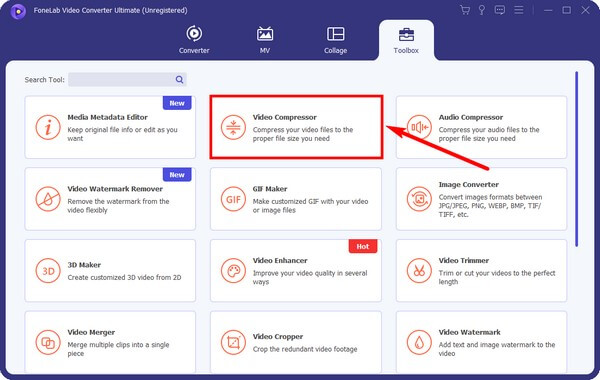
Task: Click the Video Watermark droplet icon
Action: click(419, 342)
